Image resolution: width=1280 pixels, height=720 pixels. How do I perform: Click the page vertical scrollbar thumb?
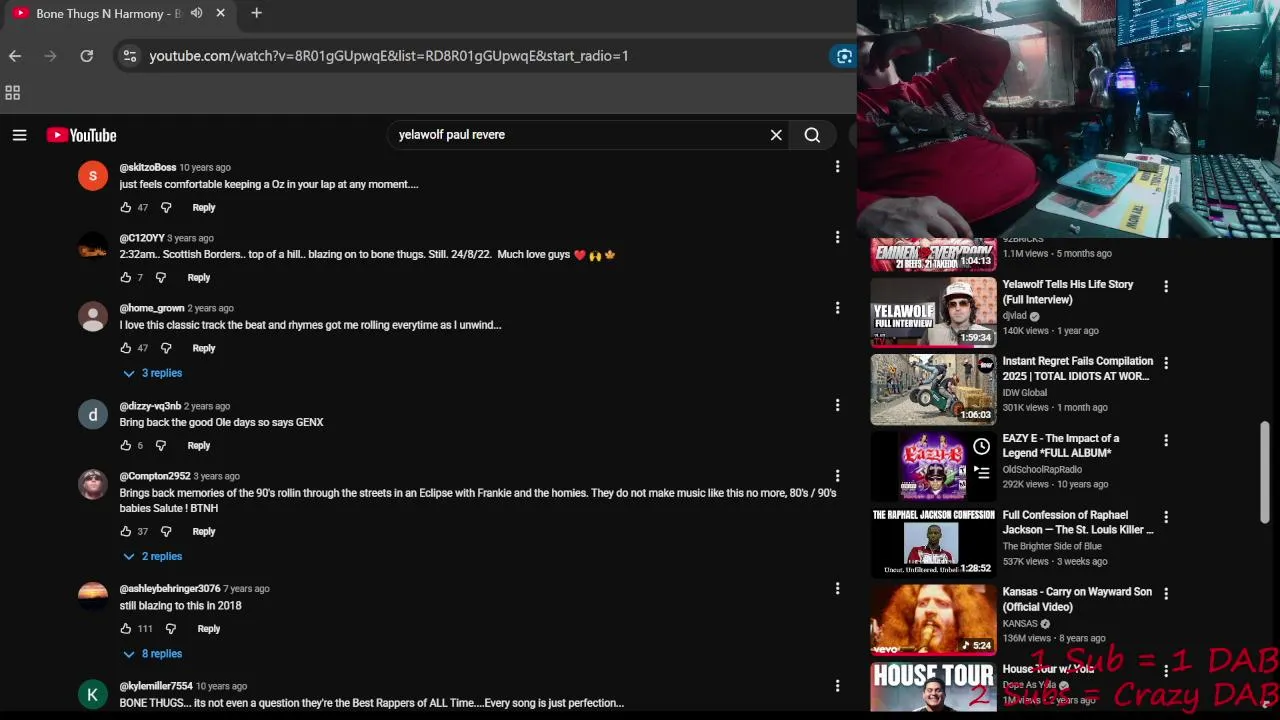point(1264,472)
